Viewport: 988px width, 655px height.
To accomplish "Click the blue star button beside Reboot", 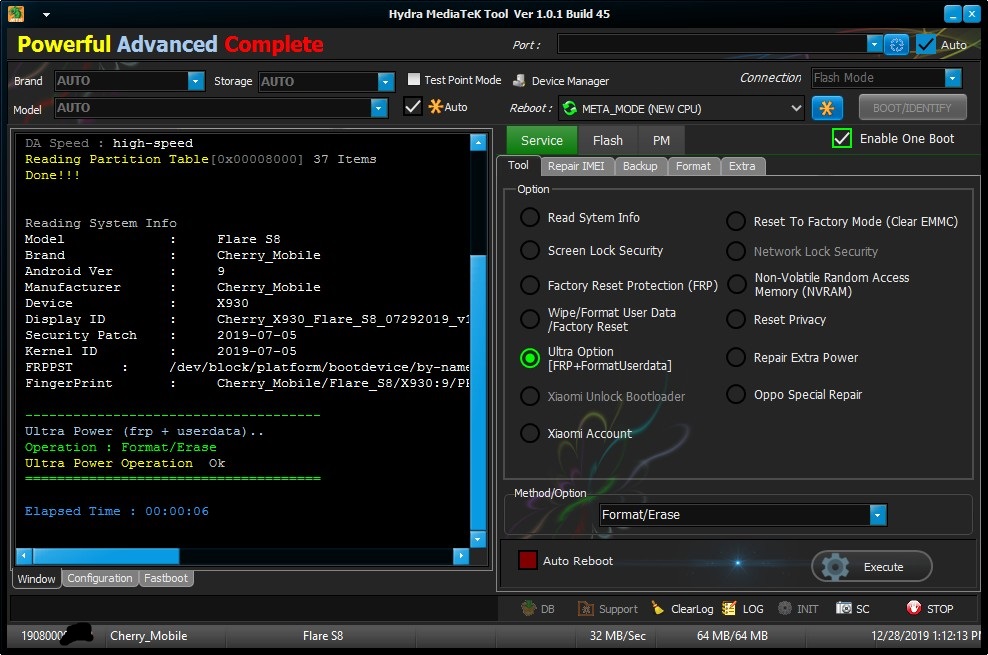I will [827, 108].
